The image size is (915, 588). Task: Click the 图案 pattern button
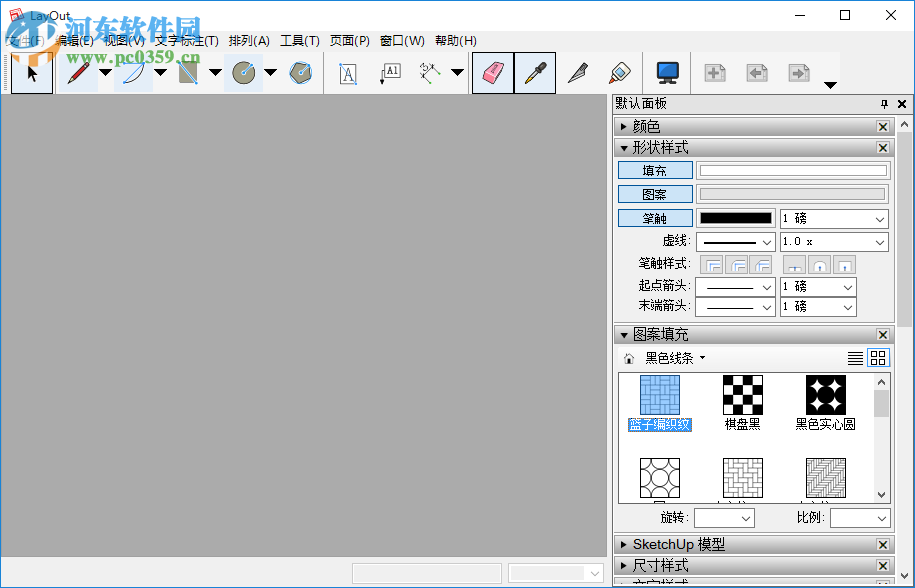coord(655,193)
